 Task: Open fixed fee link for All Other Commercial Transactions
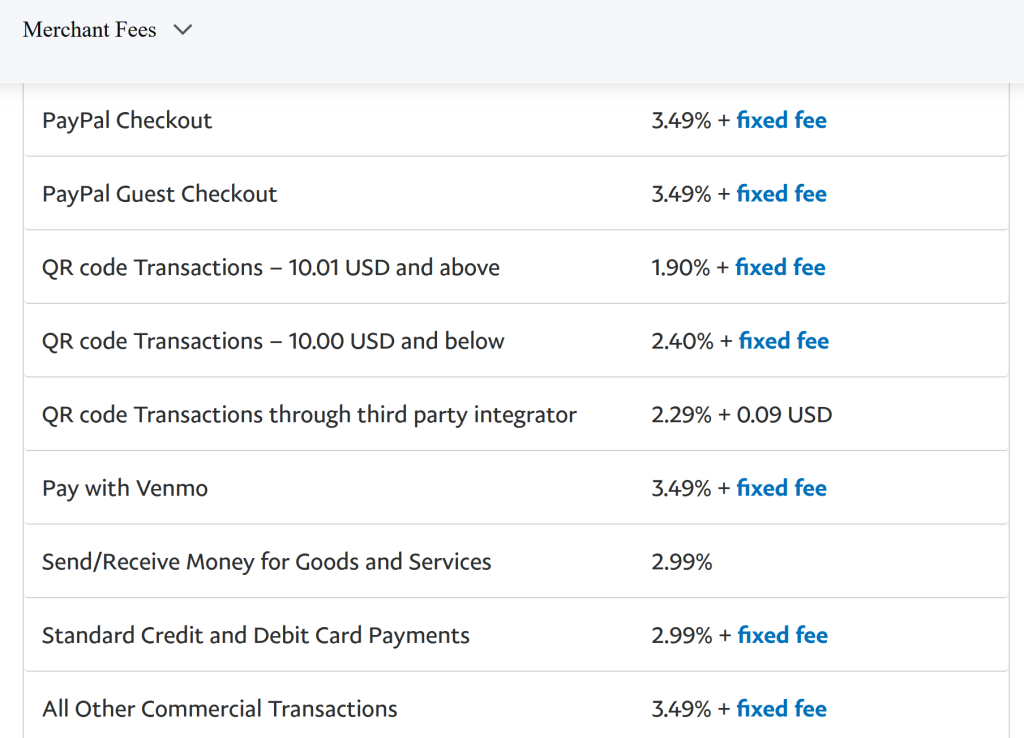[x=781, y=709]
